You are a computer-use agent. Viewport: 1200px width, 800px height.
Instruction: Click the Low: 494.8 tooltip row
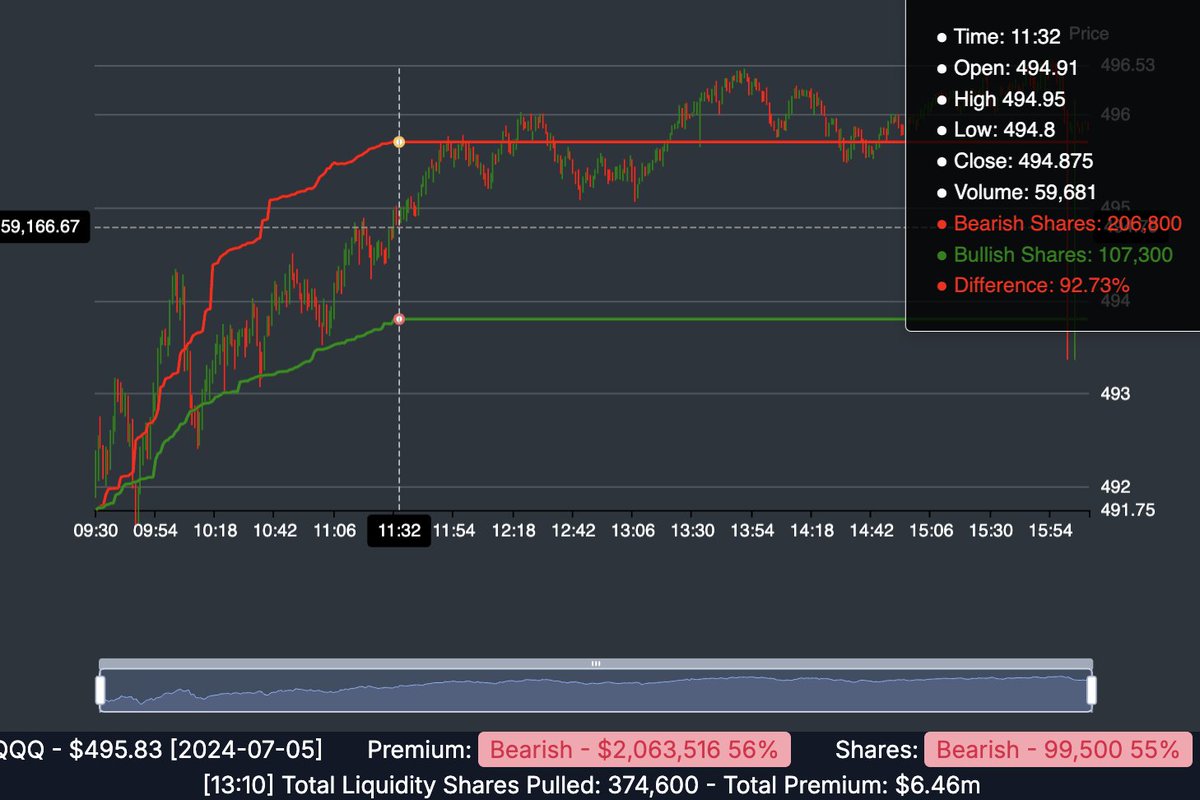pyautogui.click(x=995, y=130)
